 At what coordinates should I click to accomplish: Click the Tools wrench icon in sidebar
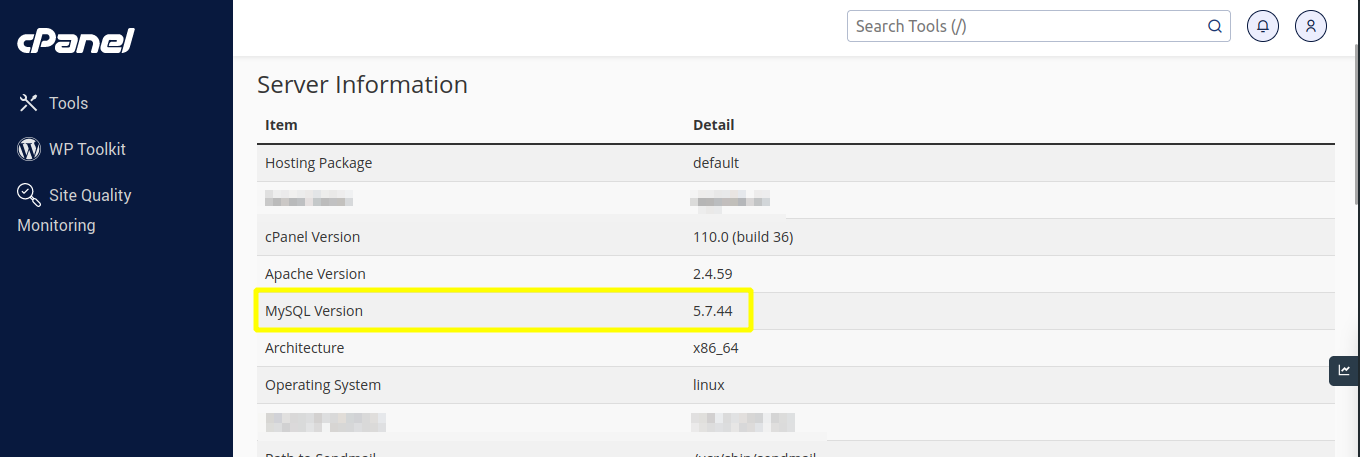[29, 103]
